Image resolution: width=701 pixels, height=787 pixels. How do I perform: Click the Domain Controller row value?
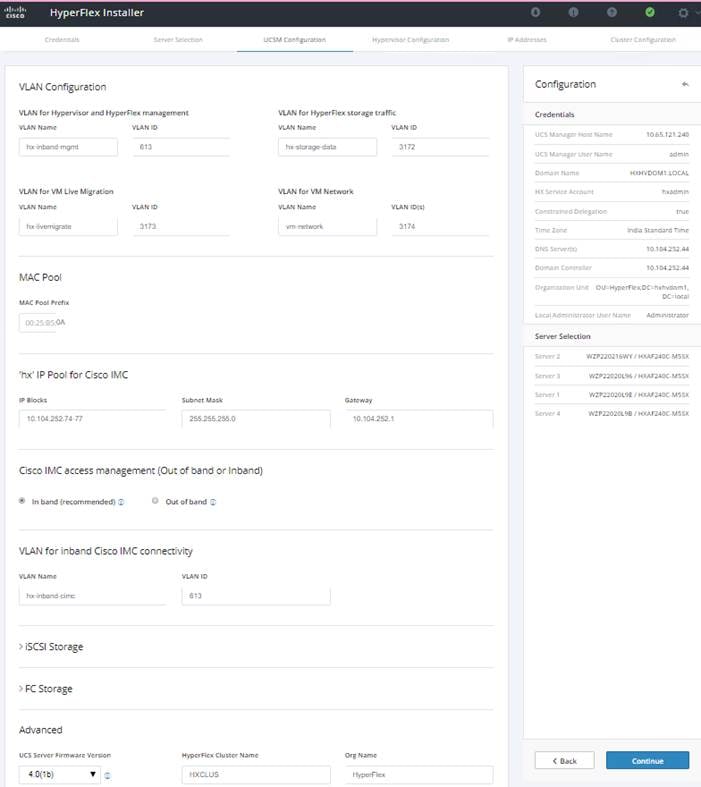(667, 268)
